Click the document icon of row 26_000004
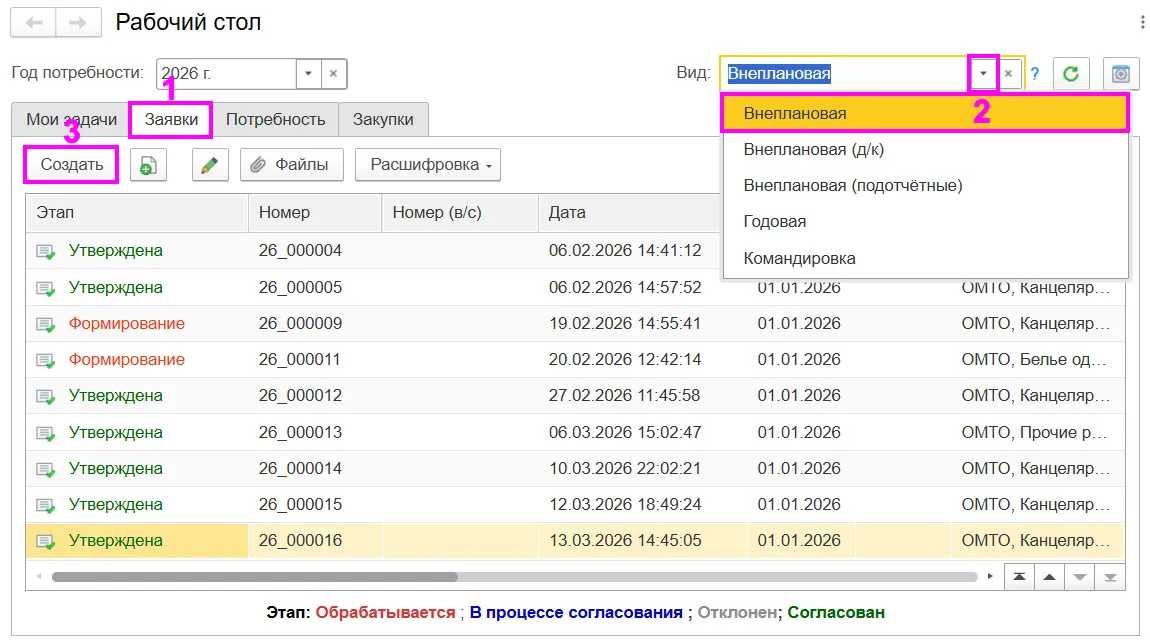 point(45,252)
